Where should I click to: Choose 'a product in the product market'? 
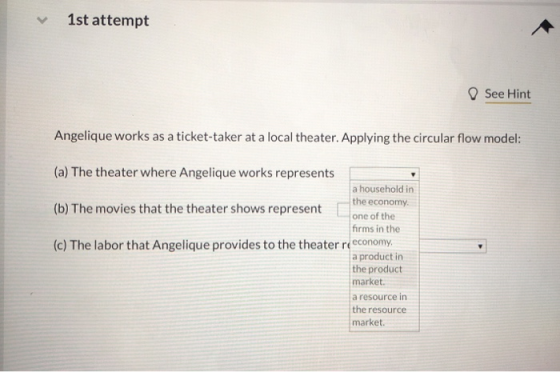point(384,269)
